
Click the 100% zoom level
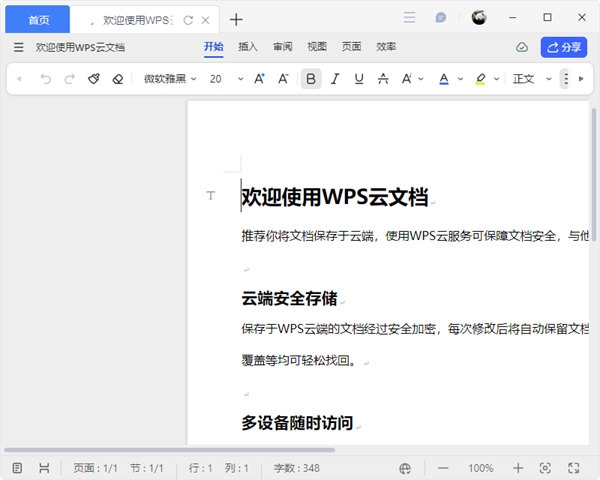481,468
